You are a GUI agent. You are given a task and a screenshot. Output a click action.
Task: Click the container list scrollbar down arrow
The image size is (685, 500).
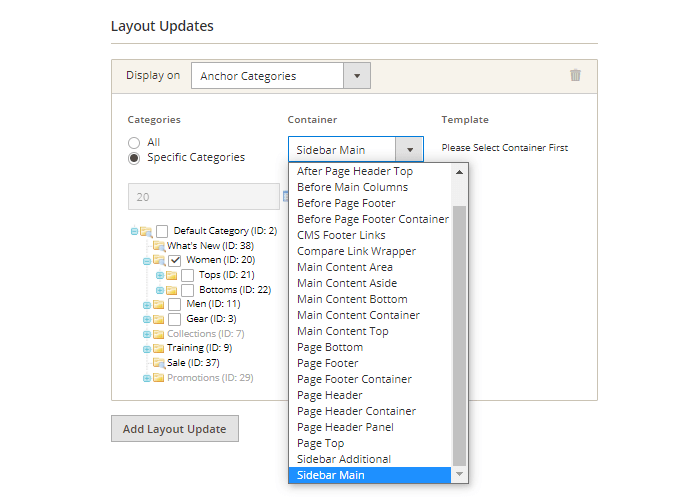pyautogui.click(x=460, y=474)
